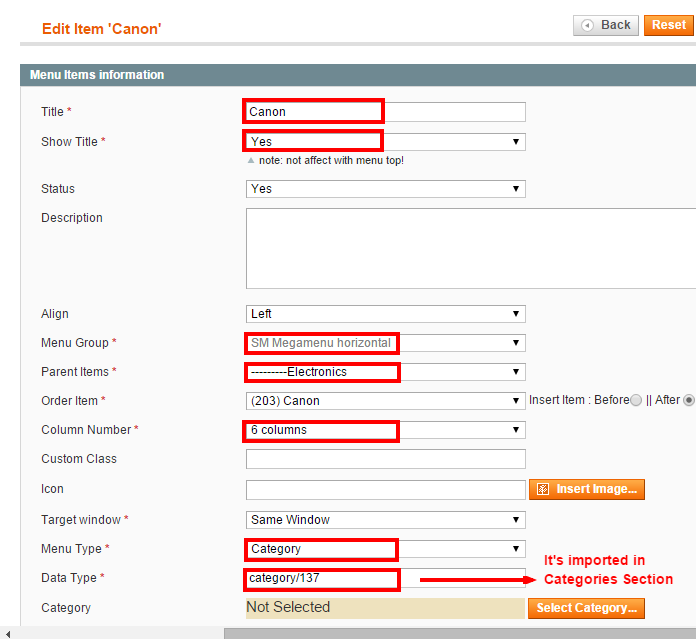Click the Not Selected category text

point(288,607)
